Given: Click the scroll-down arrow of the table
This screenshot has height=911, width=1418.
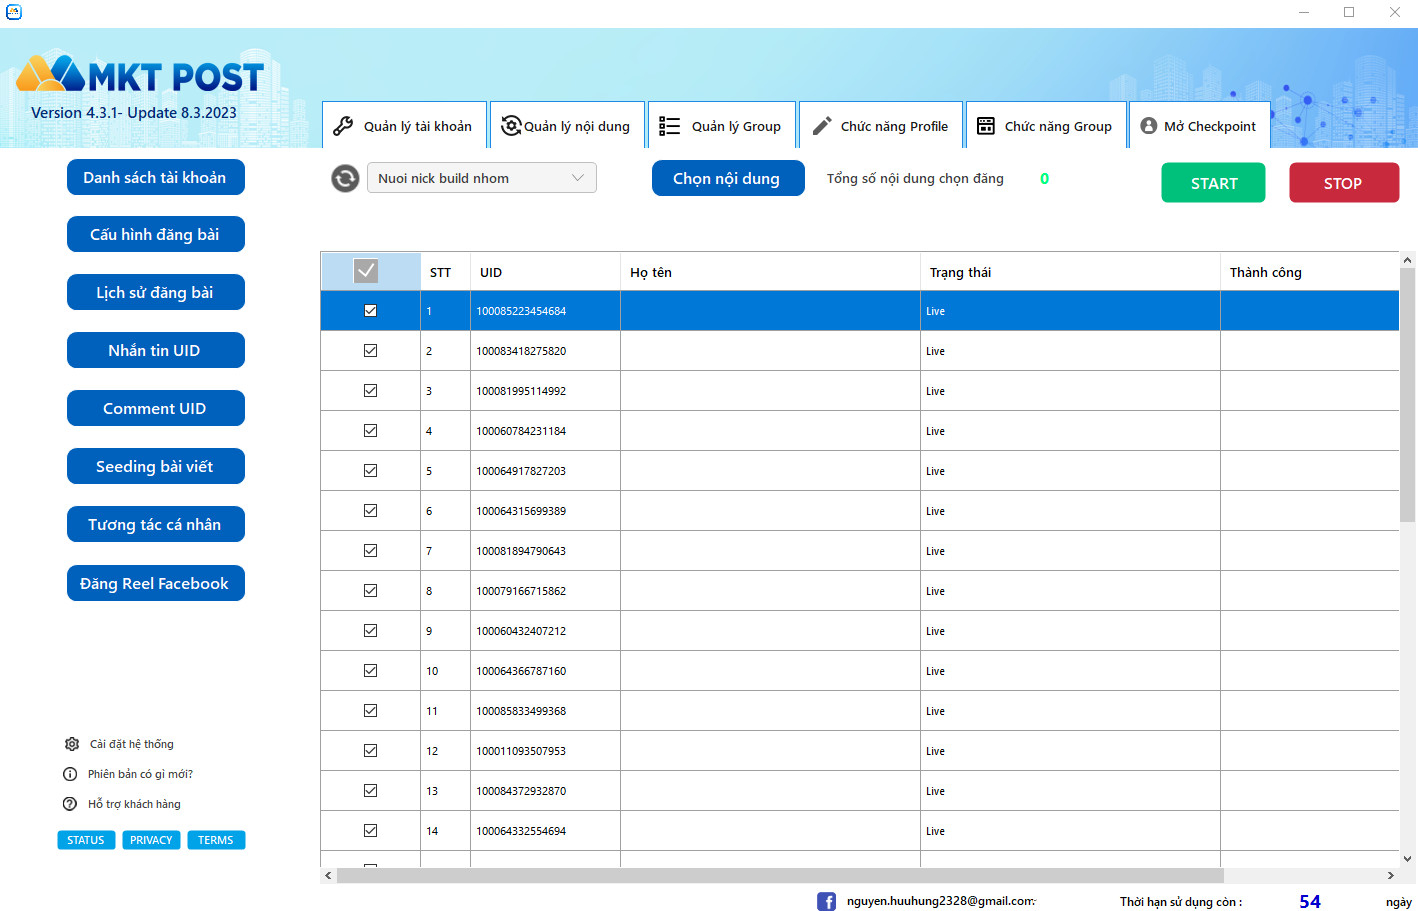Looking at the screenshot, I should [1407, 858].
